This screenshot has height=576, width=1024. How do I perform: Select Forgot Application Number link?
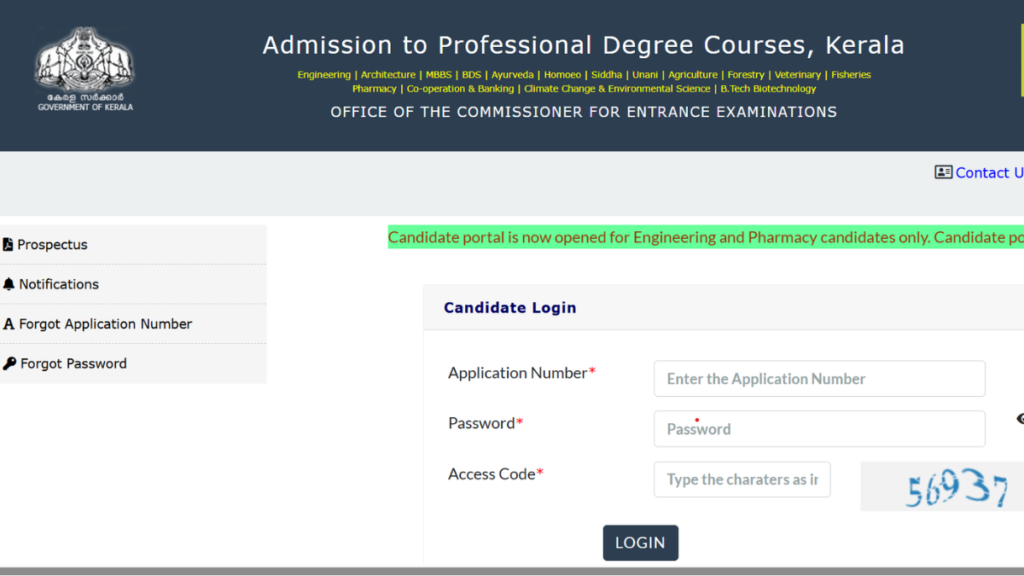(105, 324)
